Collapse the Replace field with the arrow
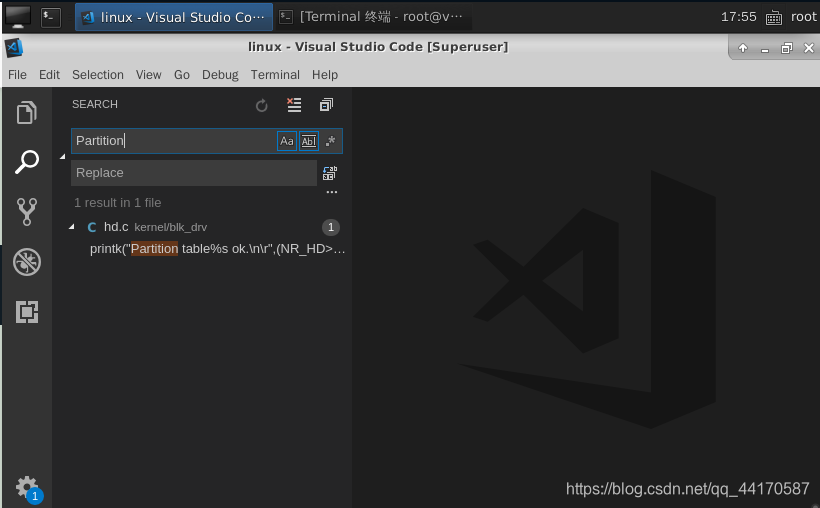The height and width of the screenshot is (508, 820). click(63, 156)
